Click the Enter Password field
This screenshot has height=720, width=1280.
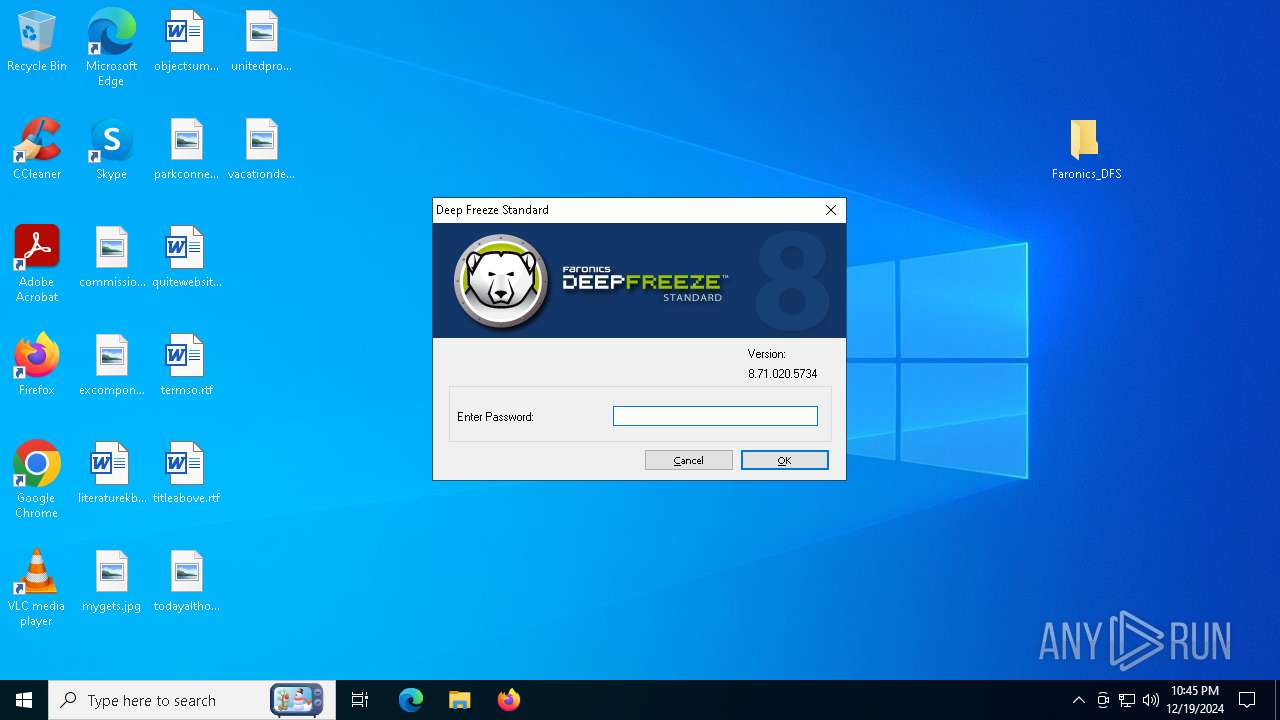[x=715, y=416]
